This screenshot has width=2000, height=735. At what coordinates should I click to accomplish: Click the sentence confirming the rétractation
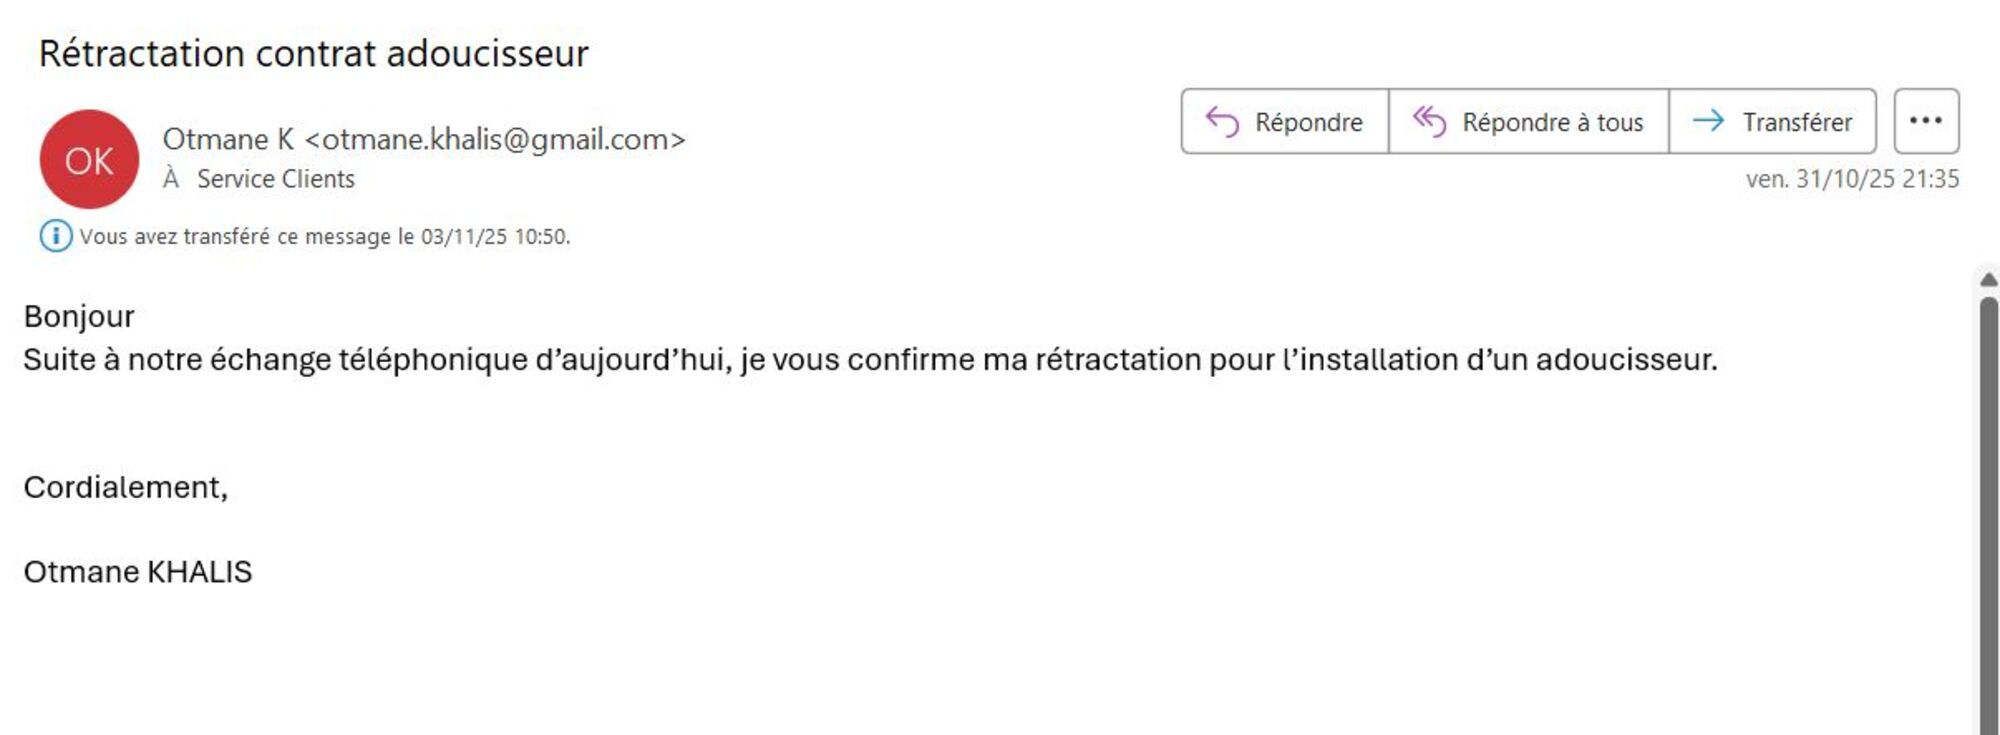[870, 360]
